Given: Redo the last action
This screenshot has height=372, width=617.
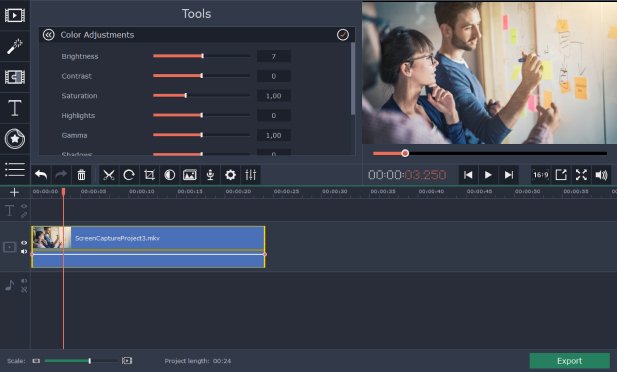Looking at the screenshot, I should pyautogui.click(x=61, y=175).
